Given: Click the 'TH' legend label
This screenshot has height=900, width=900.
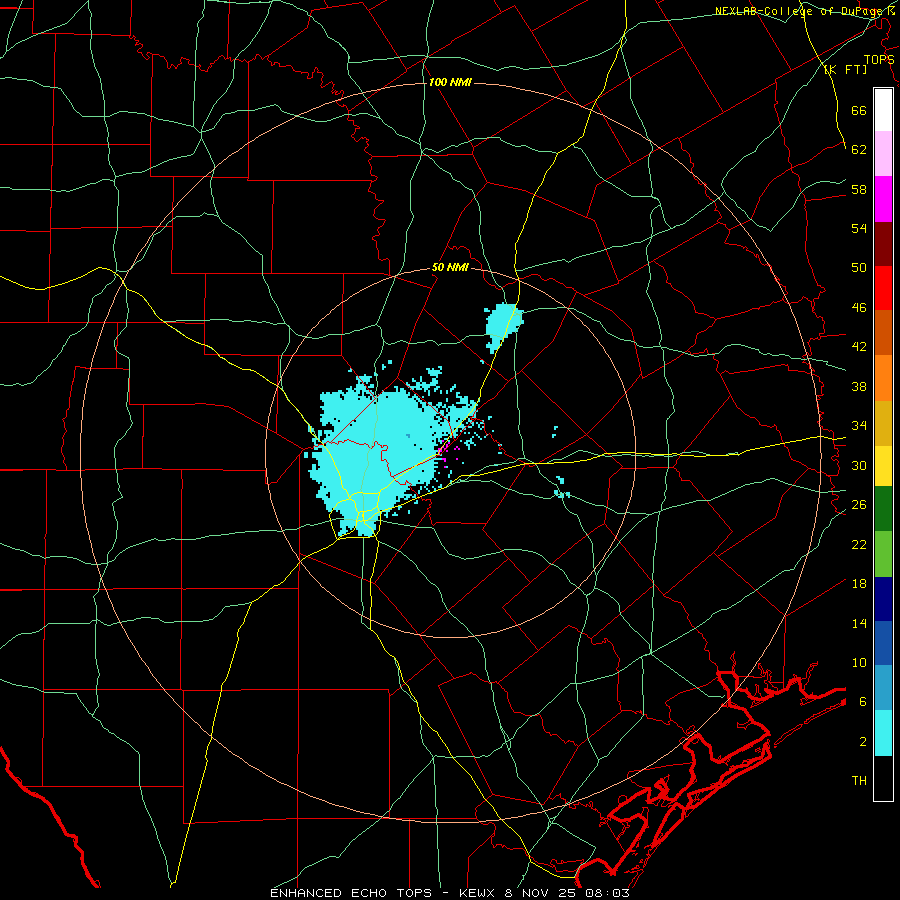Looking at the screenshot, I should tap(859, 781).
